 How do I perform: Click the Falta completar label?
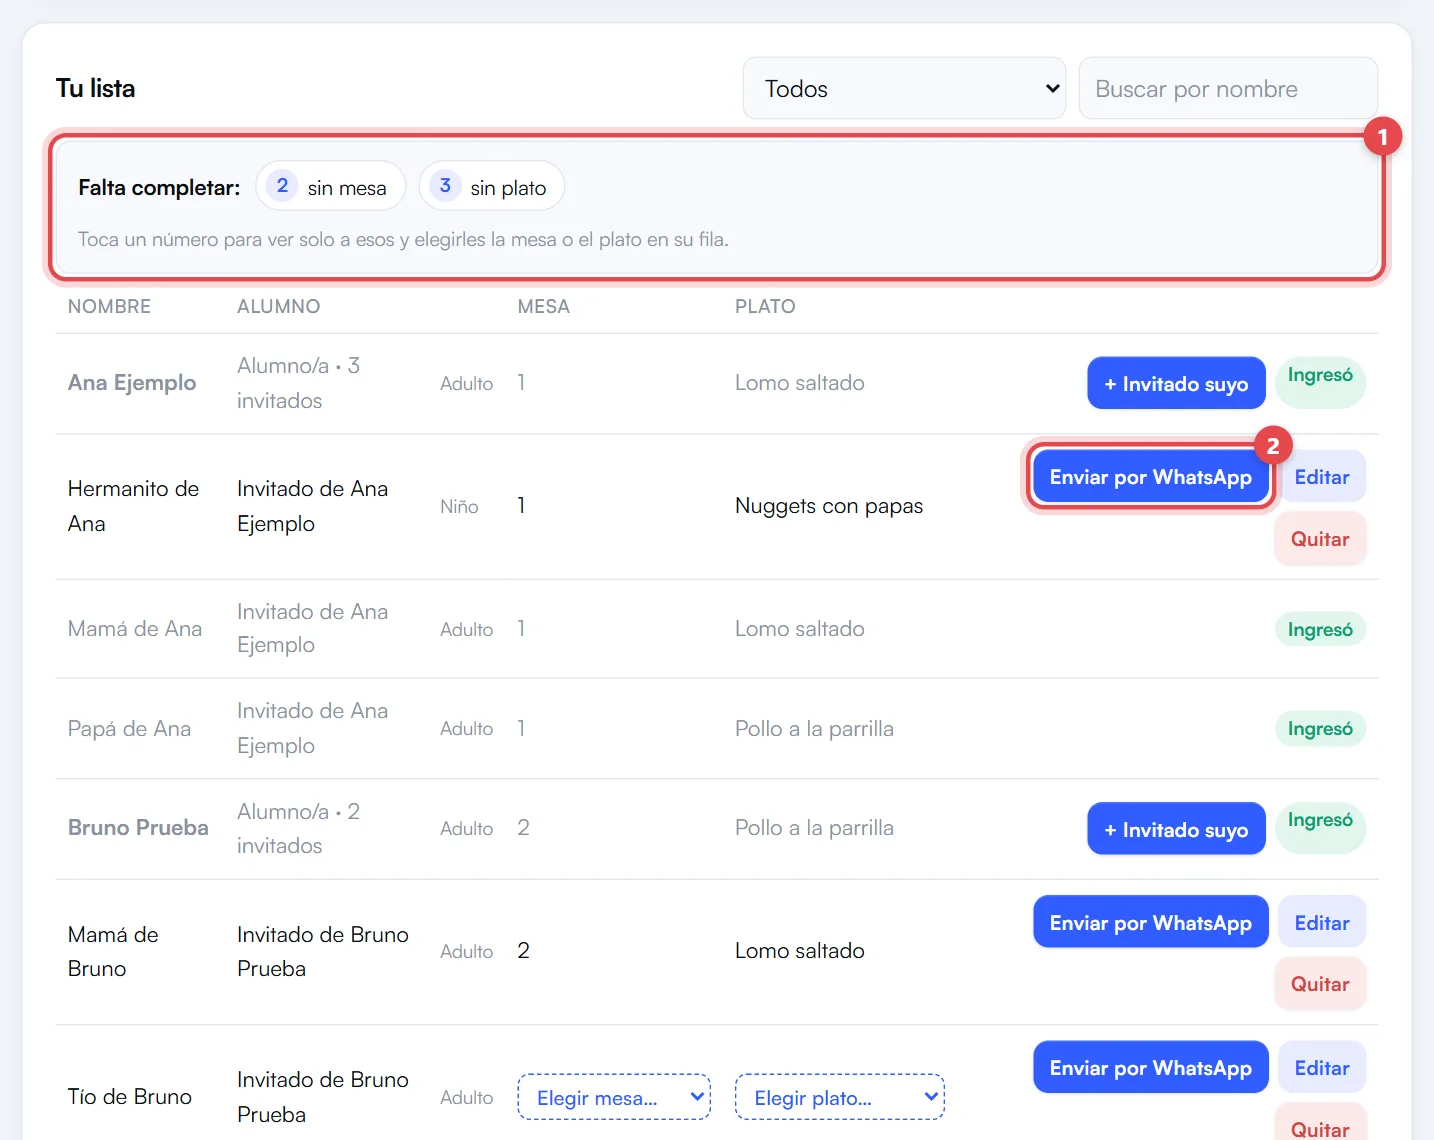pyautogui.click(x=159, y=187)
